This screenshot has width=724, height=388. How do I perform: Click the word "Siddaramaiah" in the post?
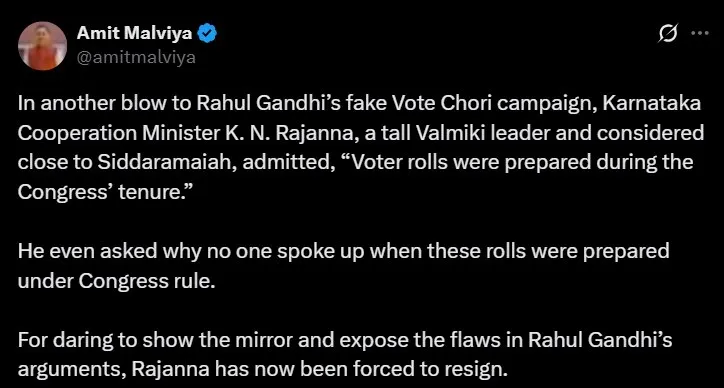[165, 163]
